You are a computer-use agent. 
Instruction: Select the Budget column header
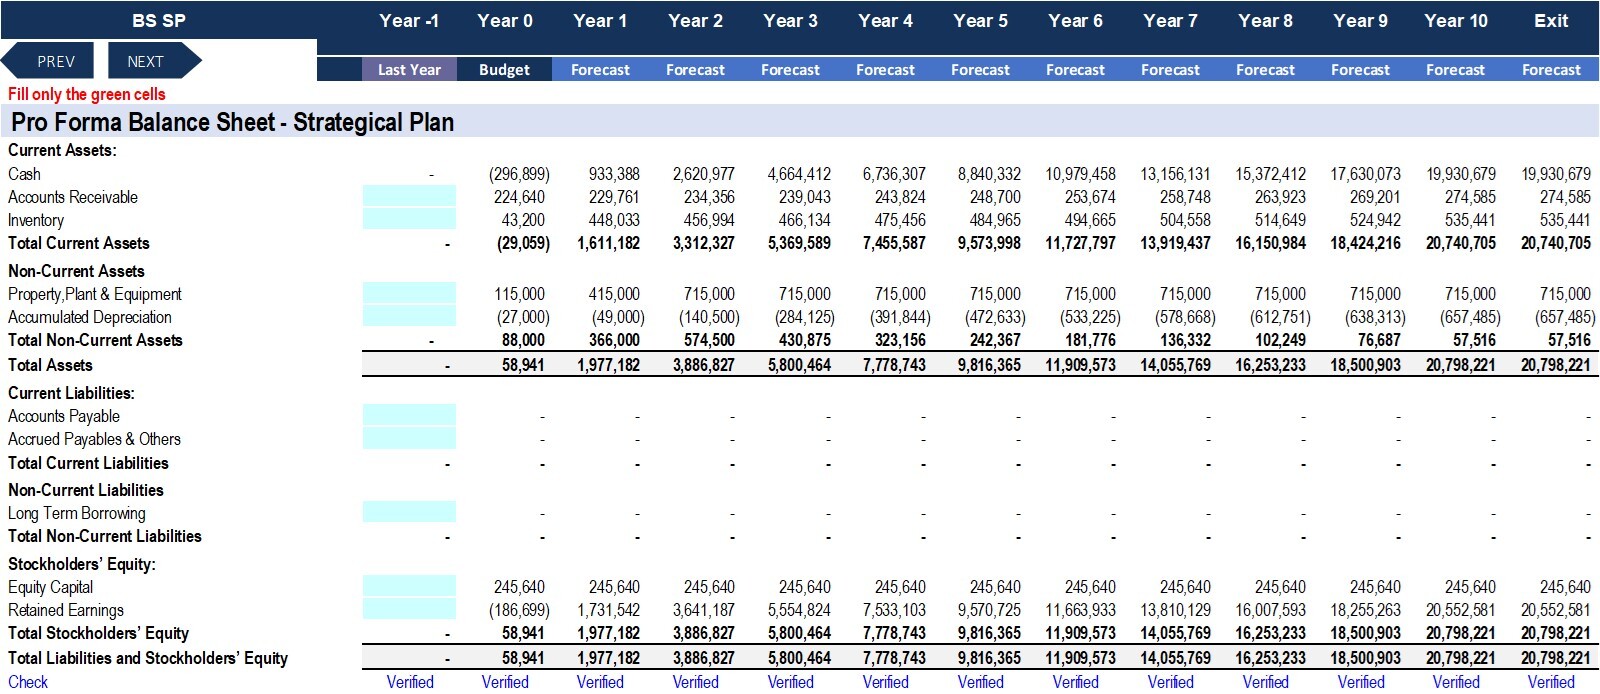(x=504, y=69)
